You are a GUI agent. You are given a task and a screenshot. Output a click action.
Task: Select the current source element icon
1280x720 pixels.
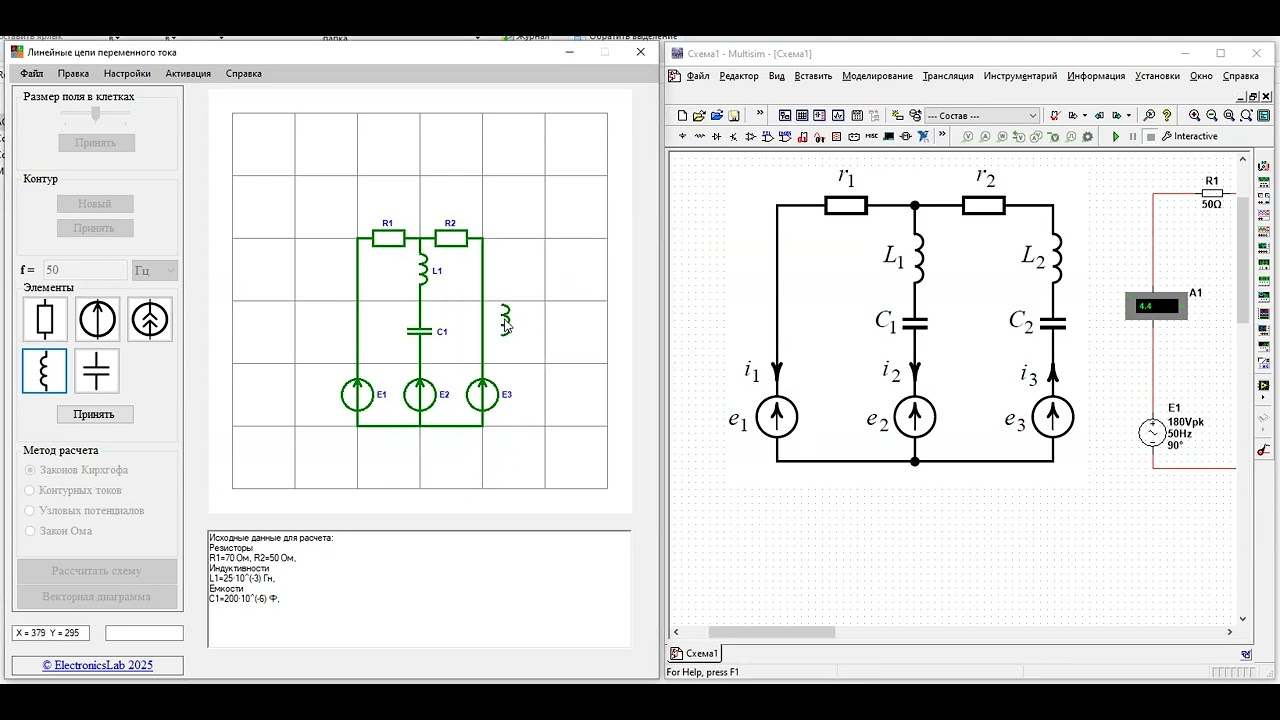150,319
